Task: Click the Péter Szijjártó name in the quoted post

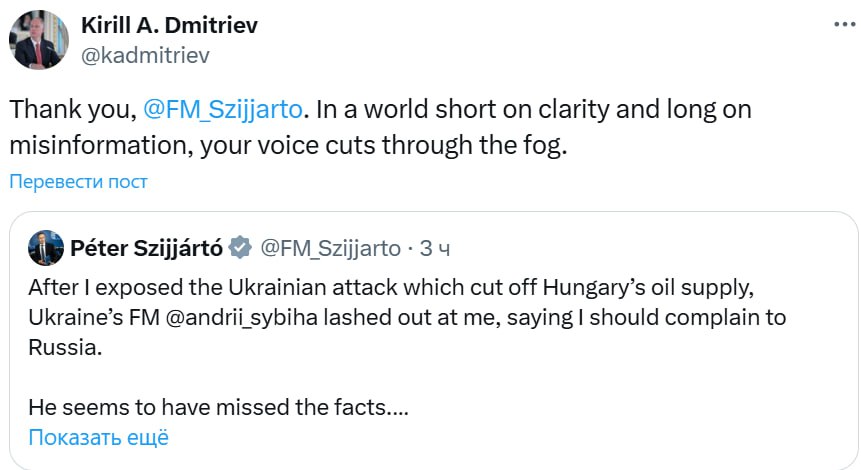Action: 145,247
